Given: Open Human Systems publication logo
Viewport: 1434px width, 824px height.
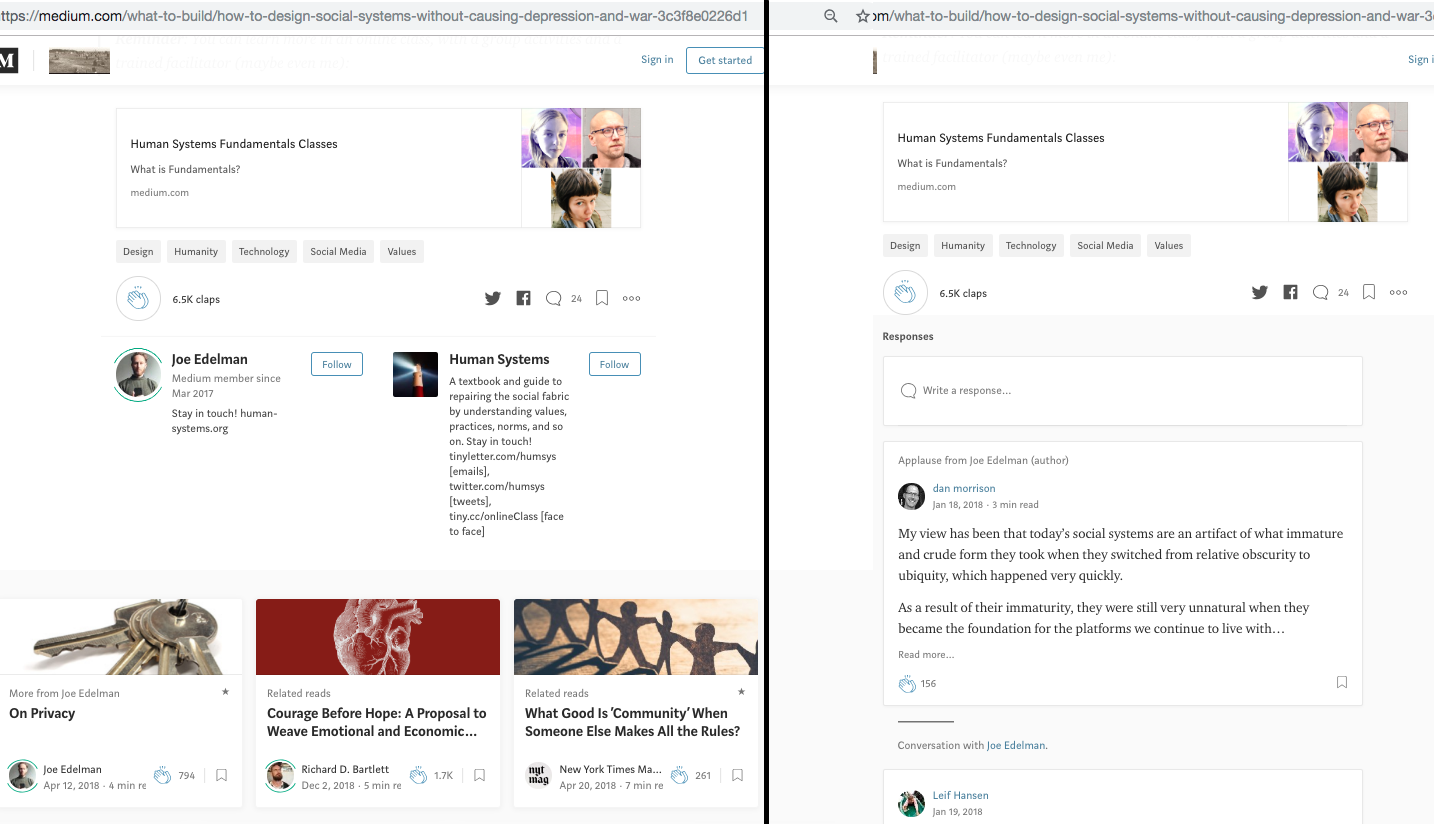Looking at the screenshot, I should [415, 374].
